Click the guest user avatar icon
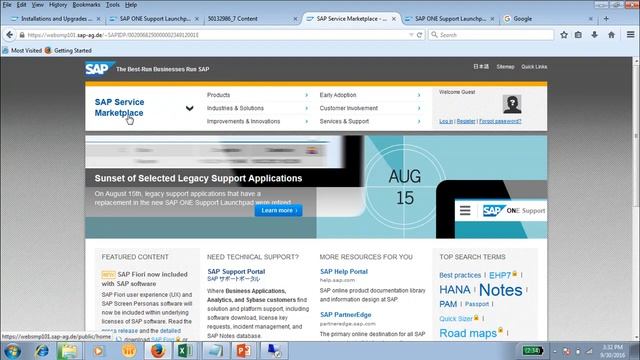Screen dimensions: 640x360 [x=512, y=104]
